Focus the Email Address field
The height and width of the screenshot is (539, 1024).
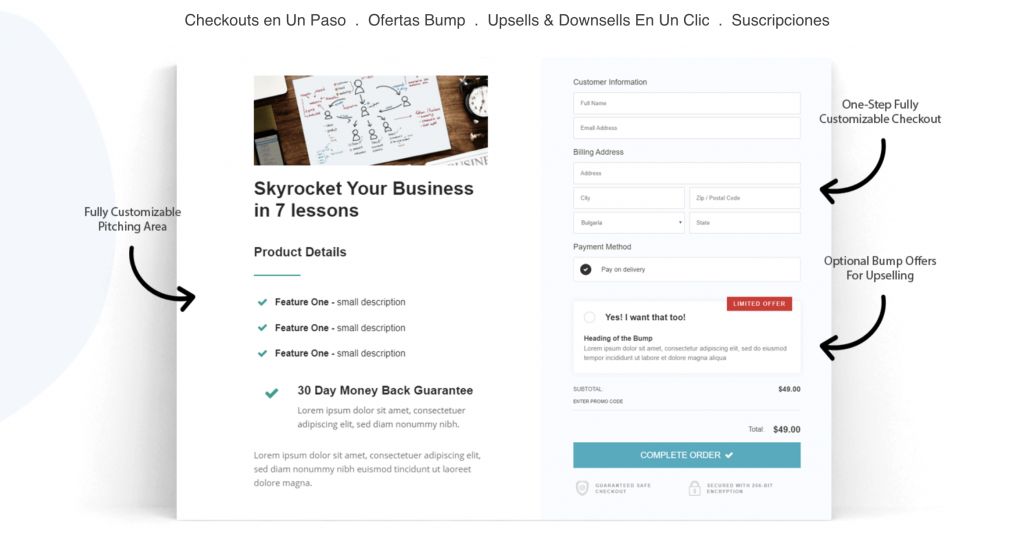click(686, 128)
